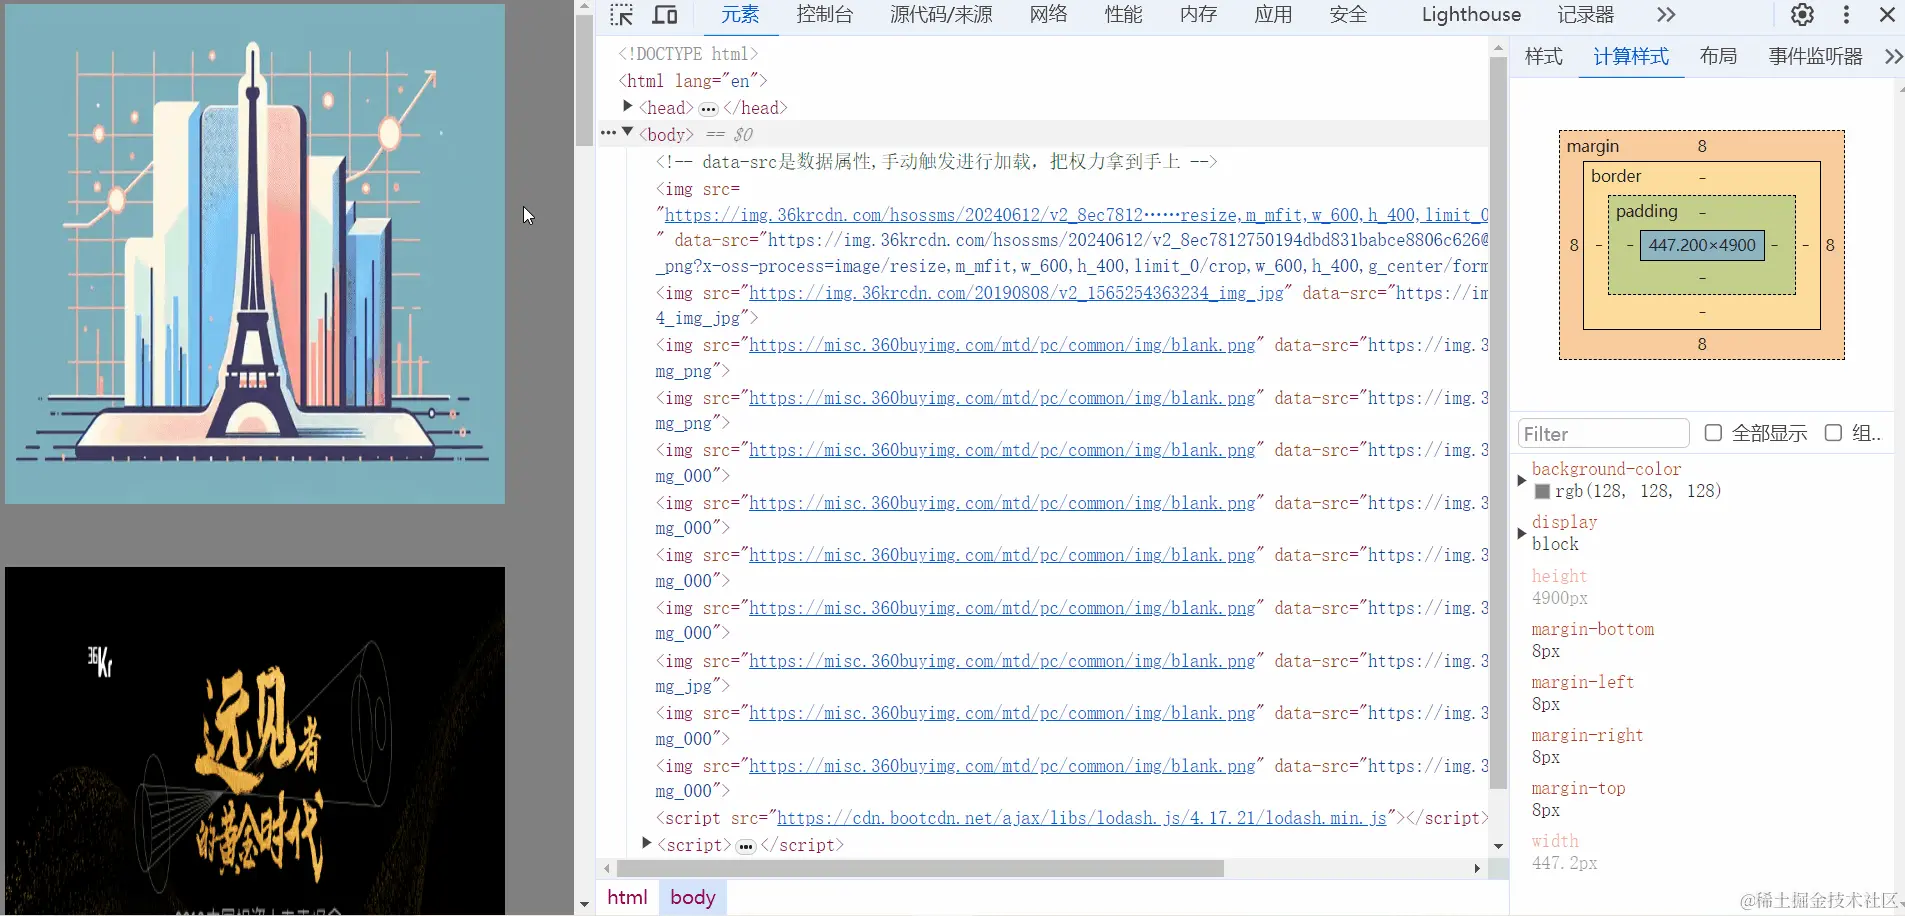1905x916 pixels.
Task: Enable the 全部显示 checkbox
Action: tap(1714, 433)
